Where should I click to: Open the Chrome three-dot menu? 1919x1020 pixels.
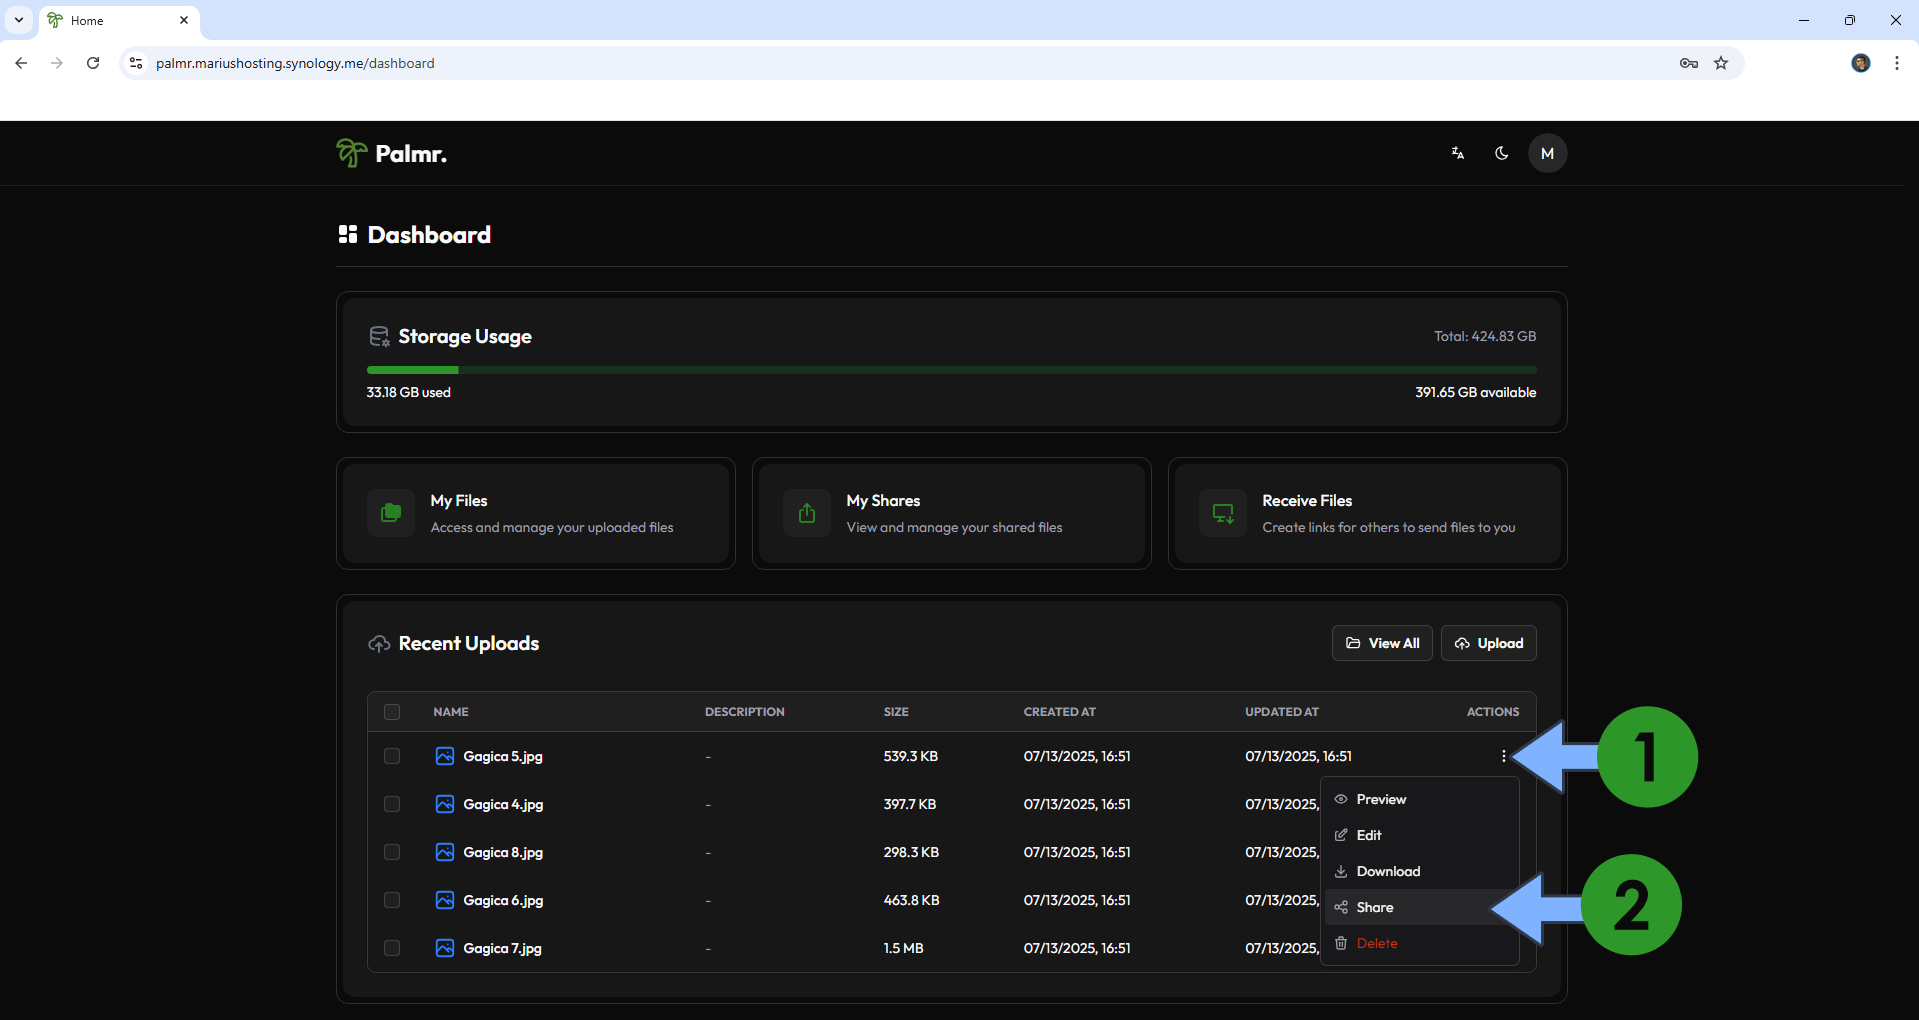click(1897, 63)
